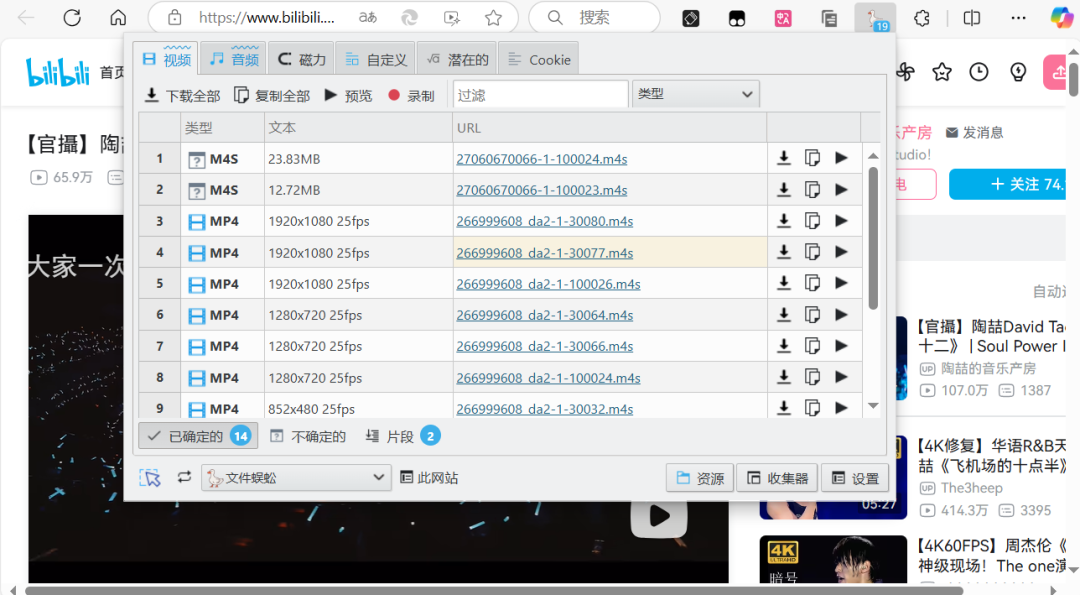Image resolution: width=1080 pixels, height=595 pixels.
Task: Copy the first M4S URL using its copy icon
Action: [x=812, y=158]
